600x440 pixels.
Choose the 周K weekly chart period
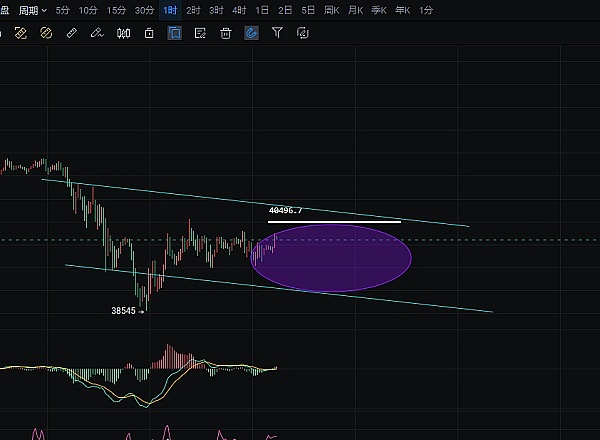(x=331, y=10)
